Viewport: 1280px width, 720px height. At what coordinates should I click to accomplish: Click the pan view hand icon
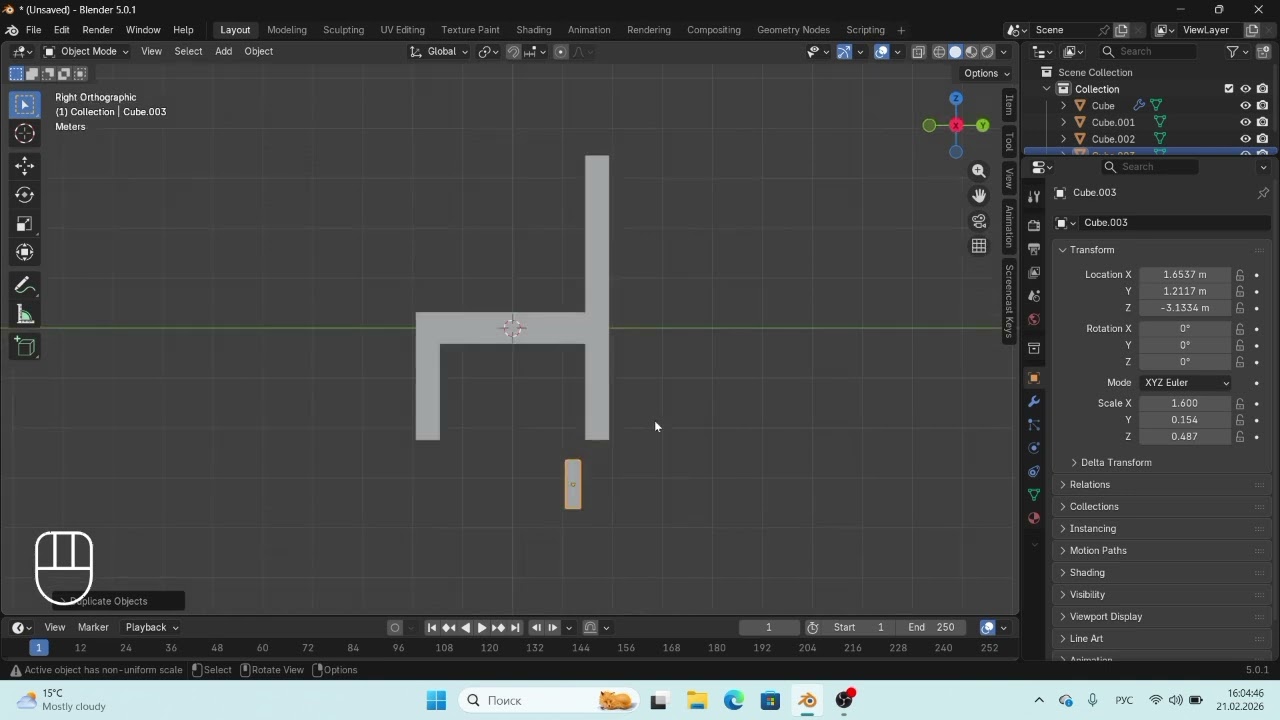[979, 196]
